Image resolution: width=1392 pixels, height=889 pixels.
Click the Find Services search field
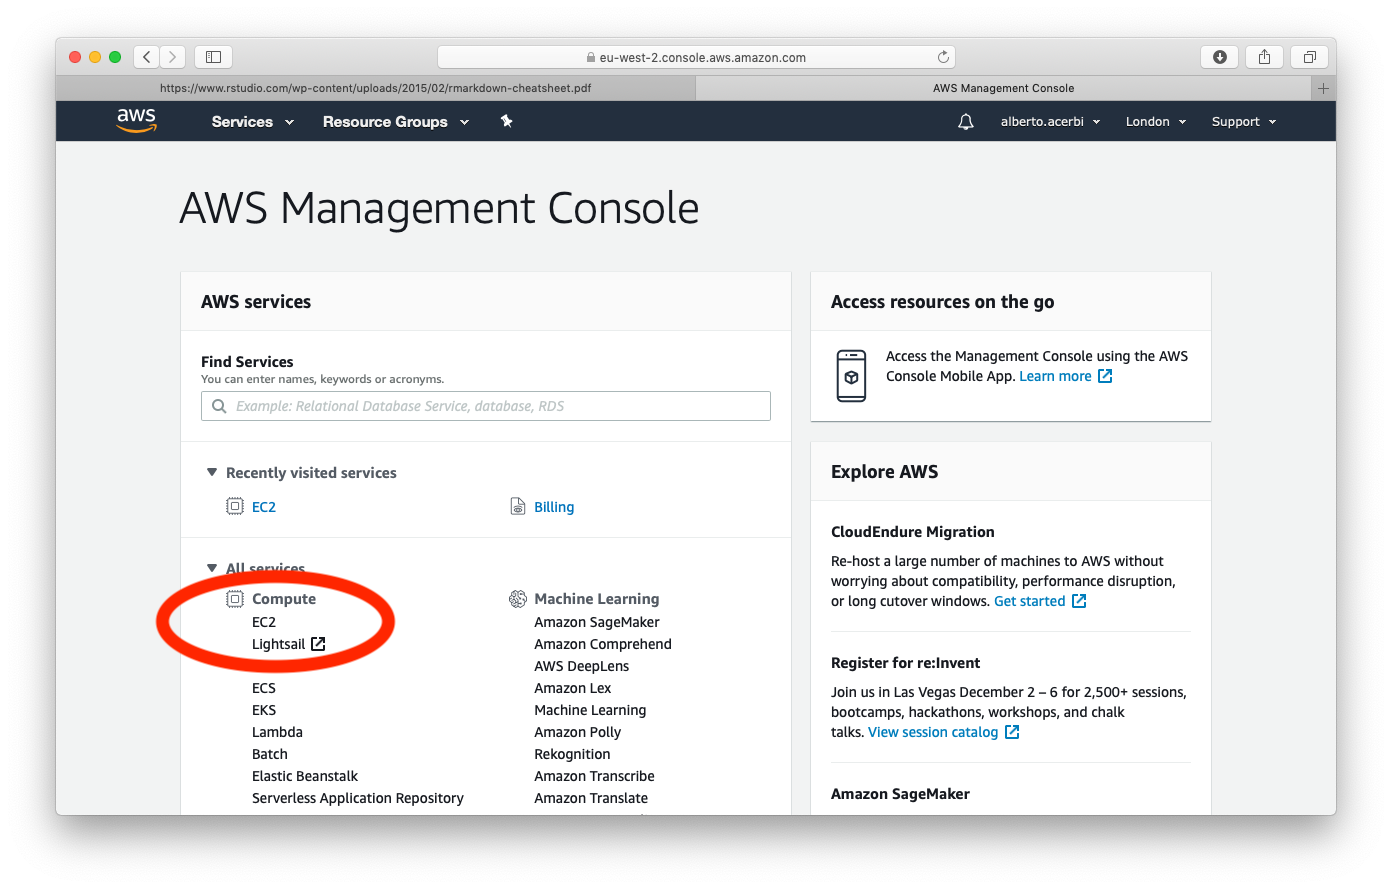point(486,406)
